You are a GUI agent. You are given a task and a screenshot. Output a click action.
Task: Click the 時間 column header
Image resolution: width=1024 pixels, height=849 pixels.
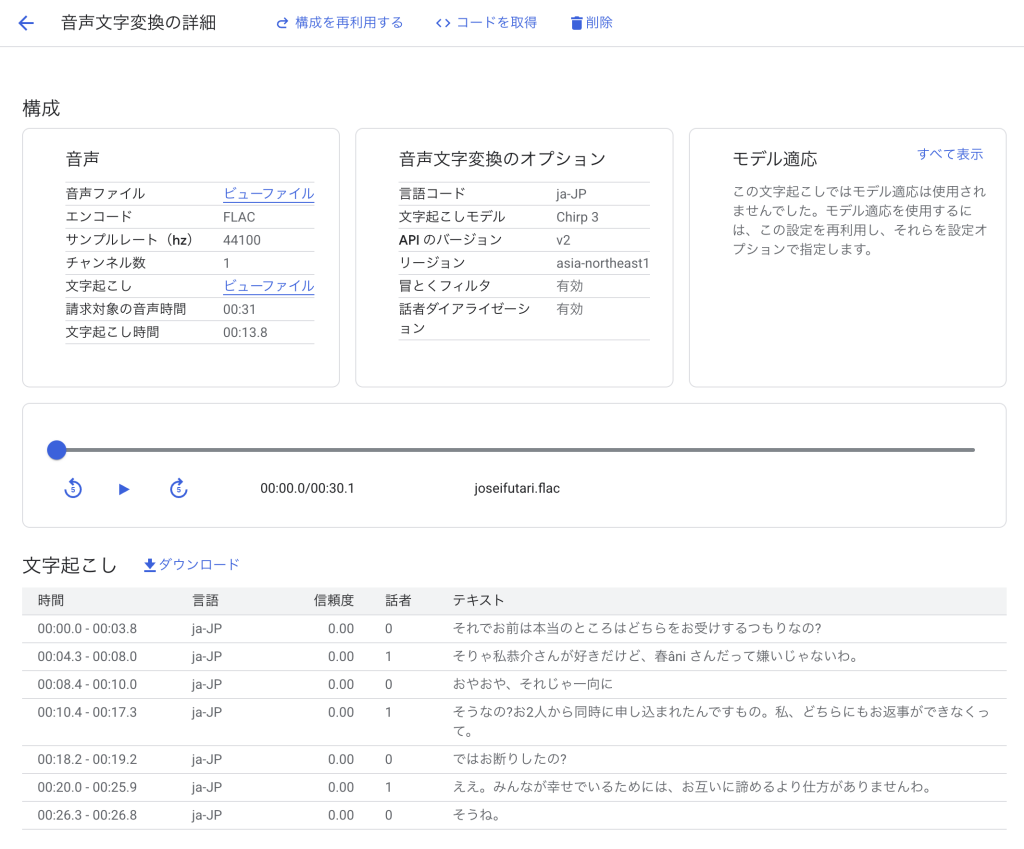(x=51, y=601)
